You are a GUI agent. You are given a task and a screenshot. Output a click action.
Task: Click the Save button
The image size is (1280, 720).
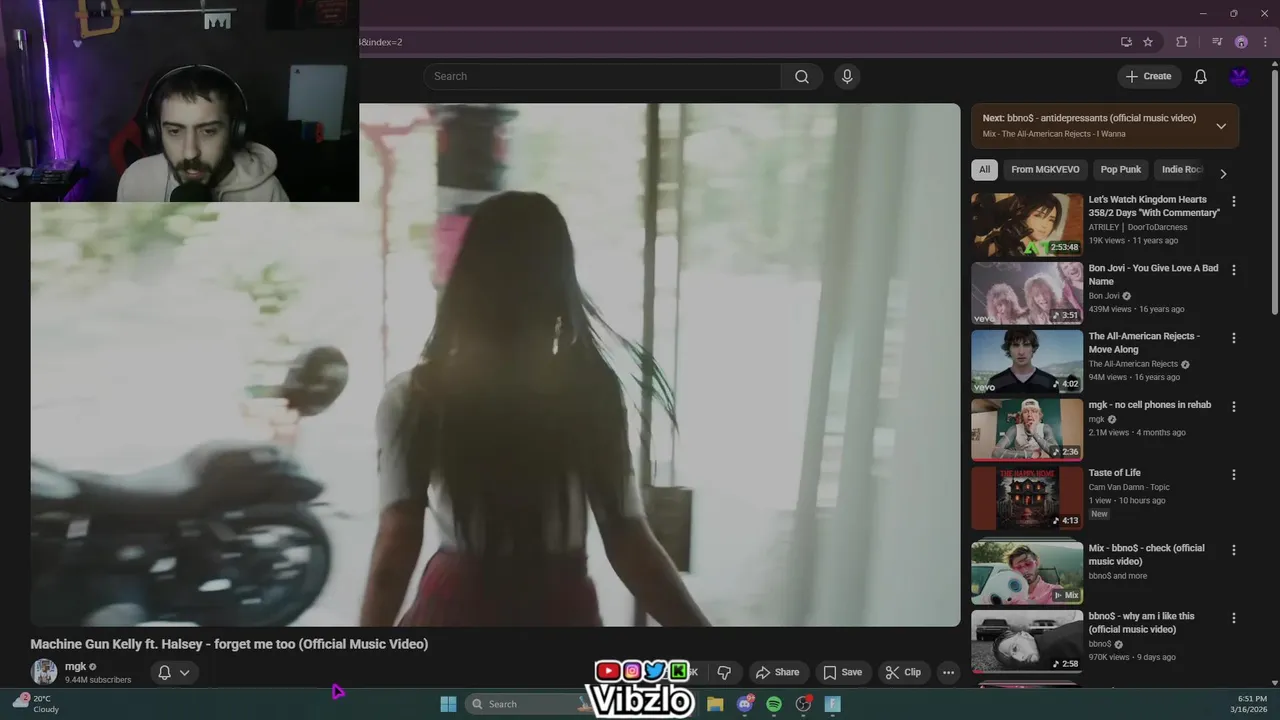(x=842, y=672)
